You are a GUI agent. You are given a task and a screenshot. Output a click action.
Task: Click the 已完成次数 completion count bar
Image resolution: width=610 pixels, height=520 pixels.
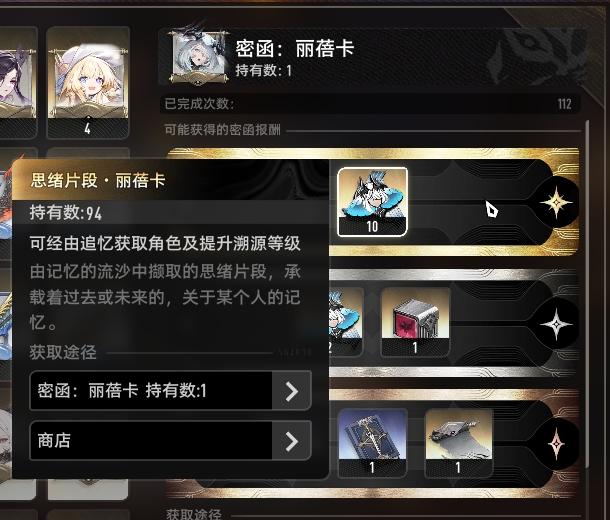[x=370, y=104]
